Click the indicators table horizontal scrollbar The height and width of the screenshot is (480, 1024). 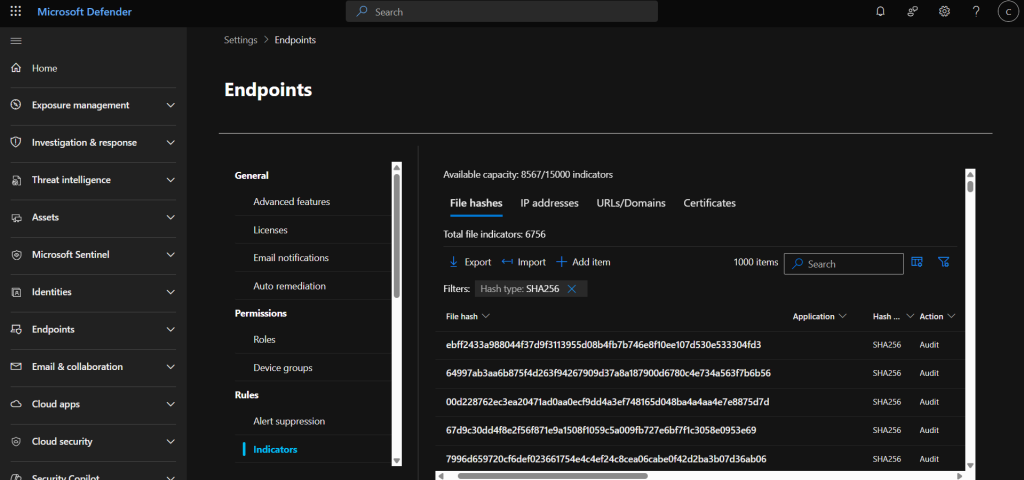click(x=552, y=475)
